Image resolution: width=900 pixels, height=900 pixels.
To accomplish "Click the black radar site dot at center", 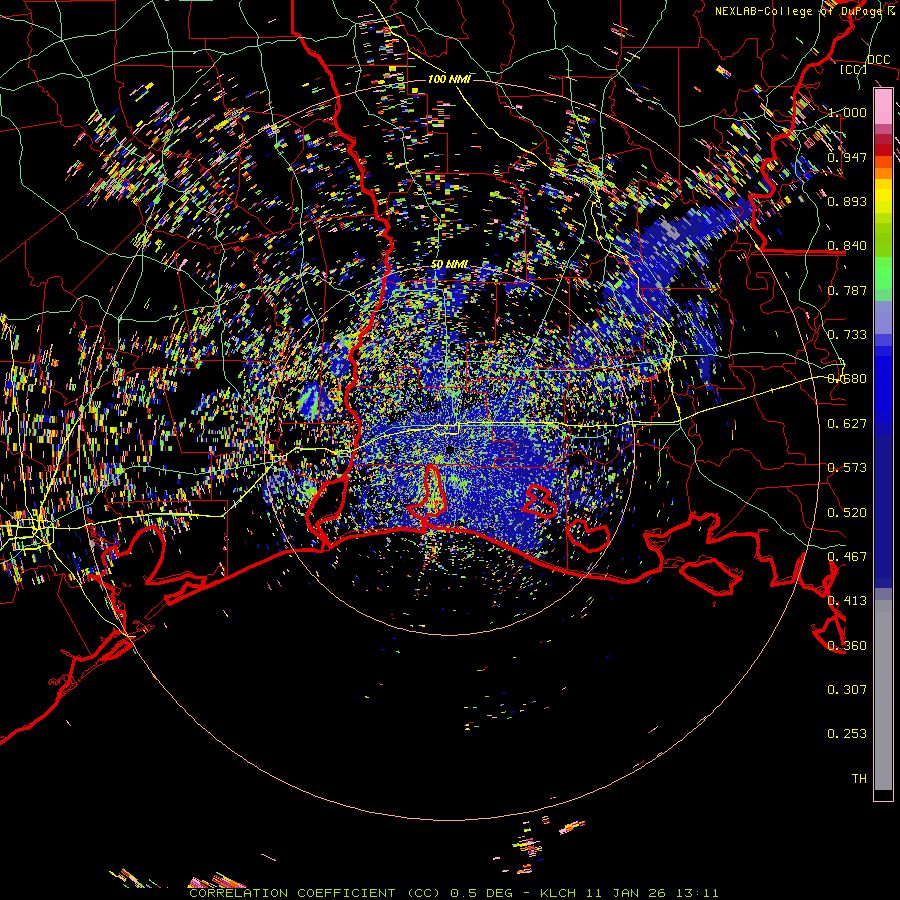I will (x=449, y=450).
